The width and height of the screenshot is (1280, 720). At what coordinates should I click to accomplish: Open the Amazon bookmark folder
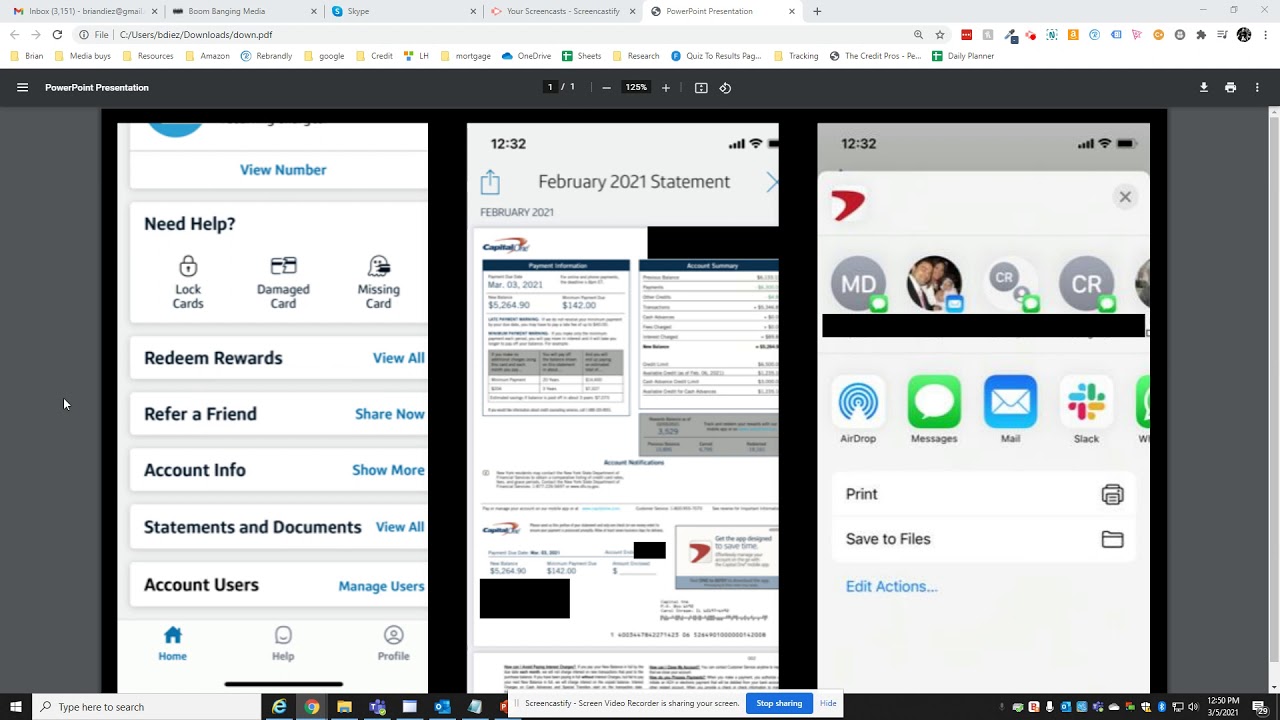click(x=208, y=56)
